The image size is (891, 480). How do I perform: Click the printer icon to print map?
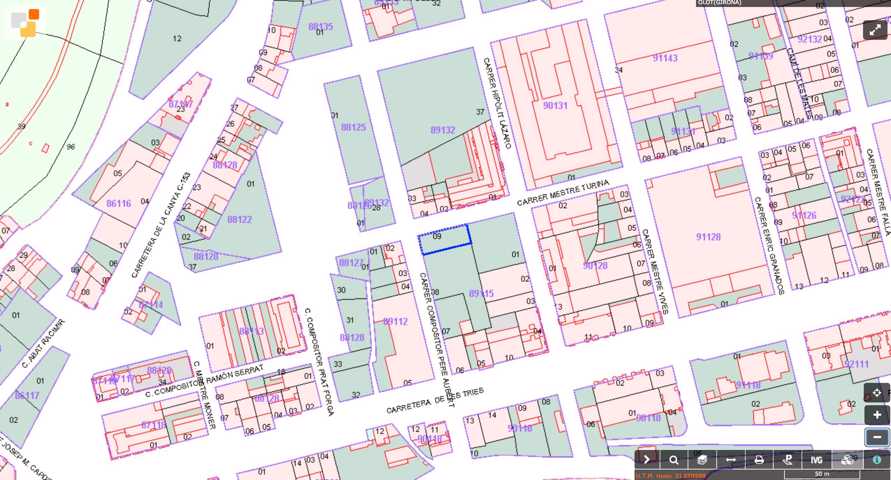tap(759, 460)
